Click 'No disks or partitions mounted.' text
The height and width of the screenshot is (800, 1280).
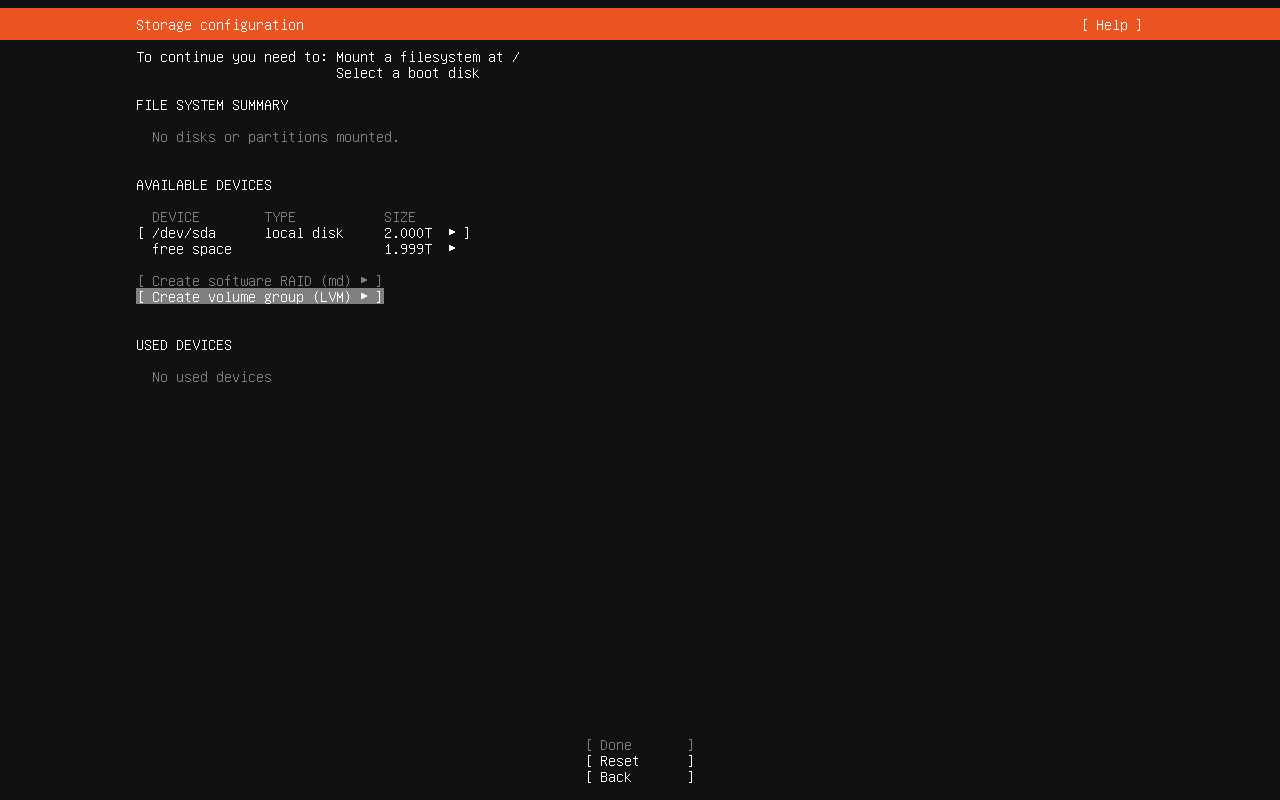click(276, 137)
